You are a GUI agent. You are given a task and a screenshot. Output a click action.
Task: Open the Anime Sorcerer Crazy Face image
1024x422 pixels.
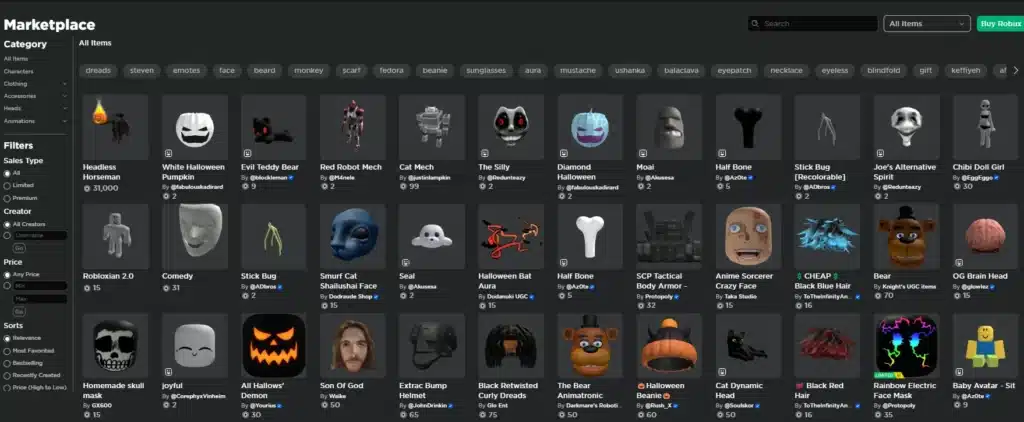point(748,236)
